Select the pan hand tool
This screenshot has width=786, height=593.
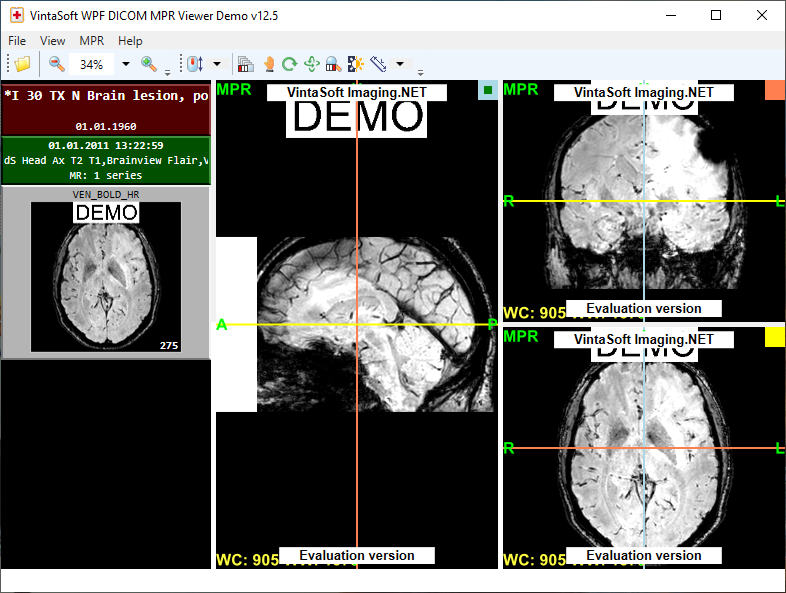268,64
